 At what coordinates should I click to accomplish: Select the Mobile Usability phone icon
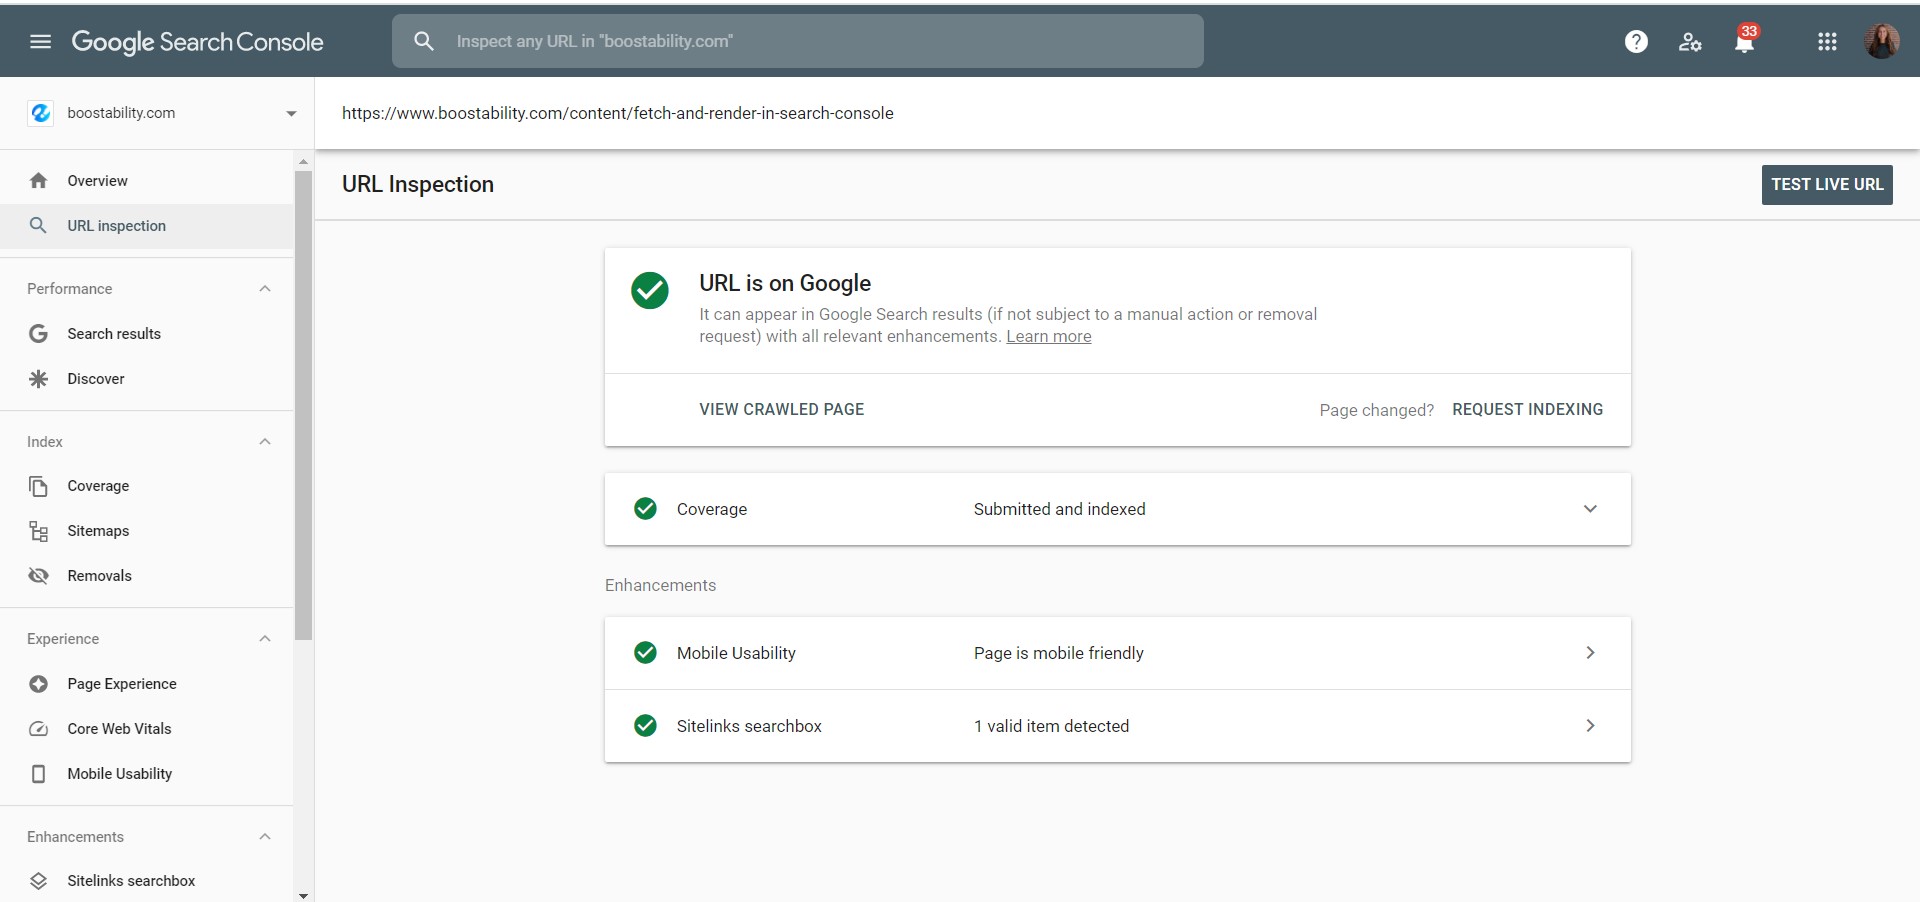pos(38,773)
